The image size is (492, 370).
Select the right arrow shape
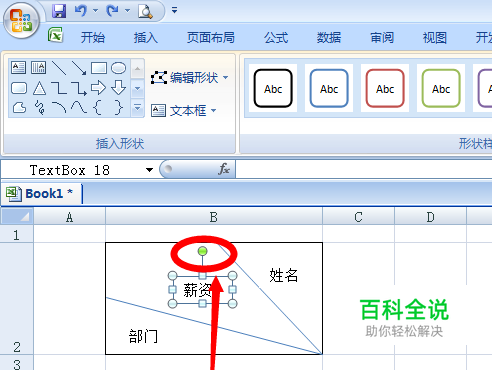[99, 88]
